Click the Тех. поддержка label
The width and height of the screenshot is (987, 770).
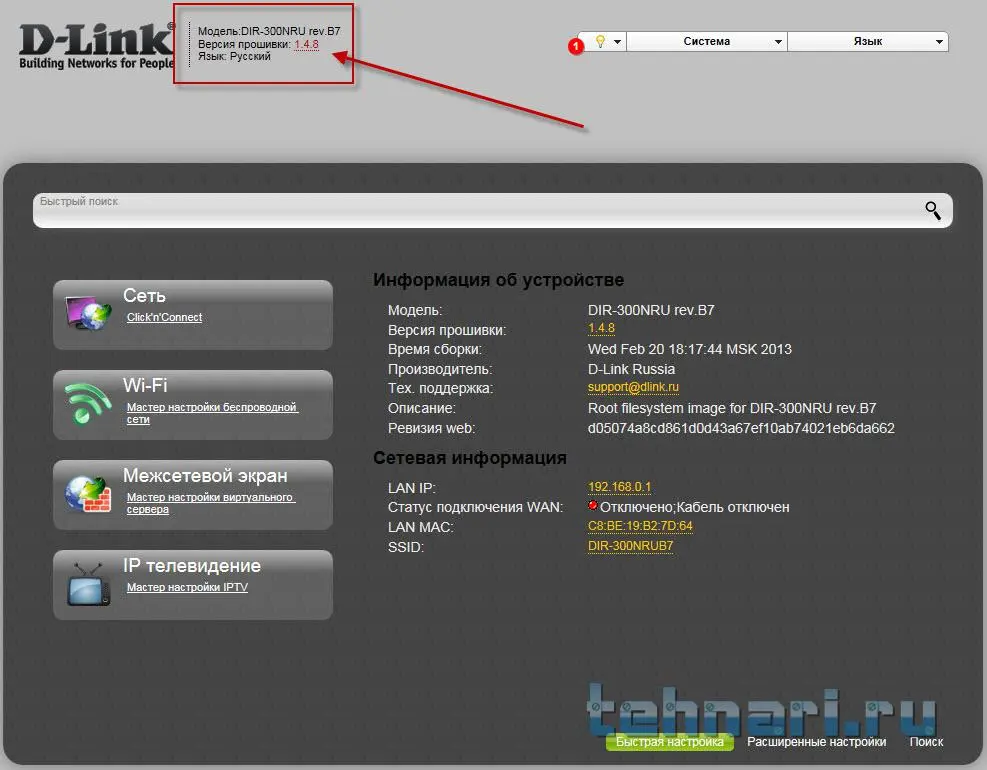tap(441, 388)
